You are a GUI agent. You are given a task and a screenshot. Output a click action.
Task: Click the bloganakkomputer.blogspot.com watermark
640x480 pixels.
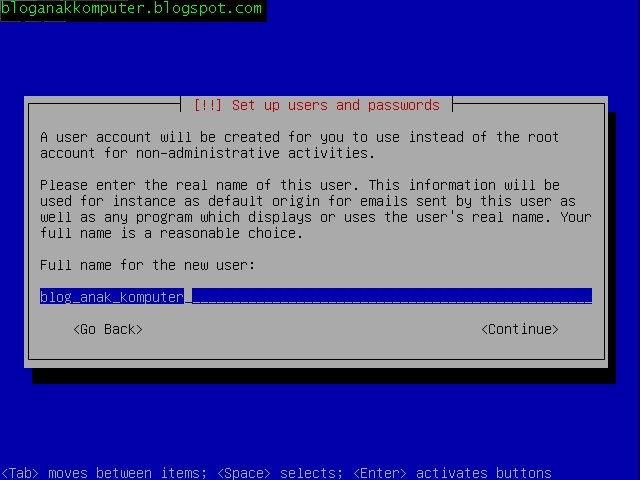[131, 9]
